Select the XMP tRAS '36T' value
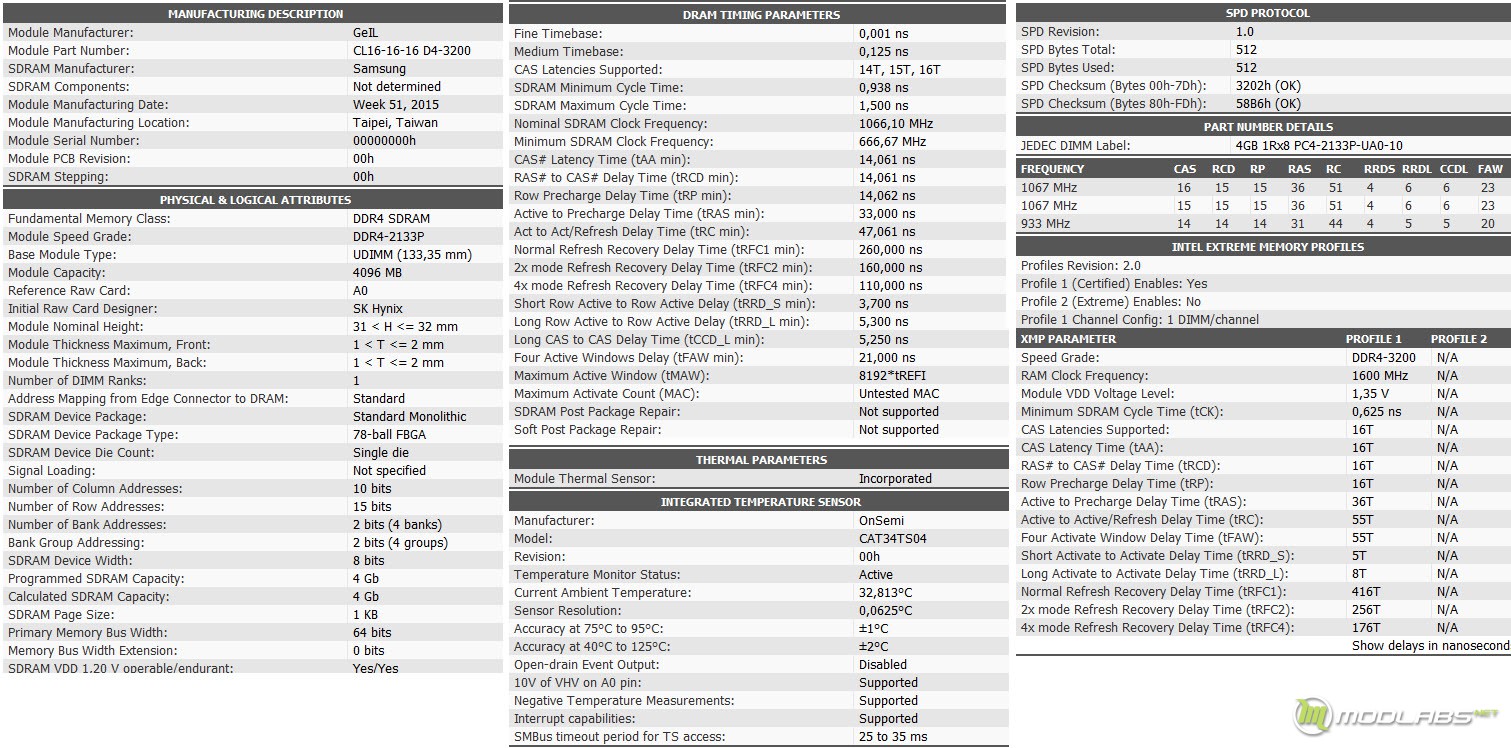Viewport: 1511px width, 748px height. click(x=1363, y=502)
